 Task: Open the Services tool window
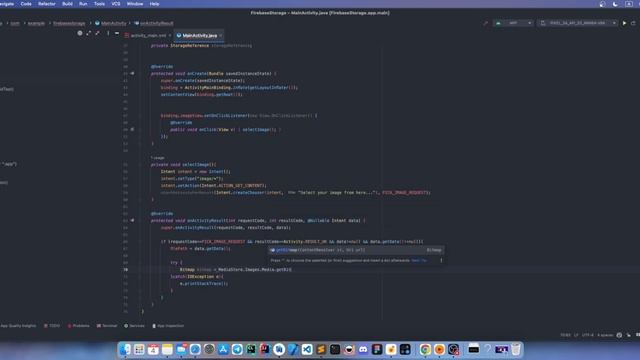click(x=134, y=326)
